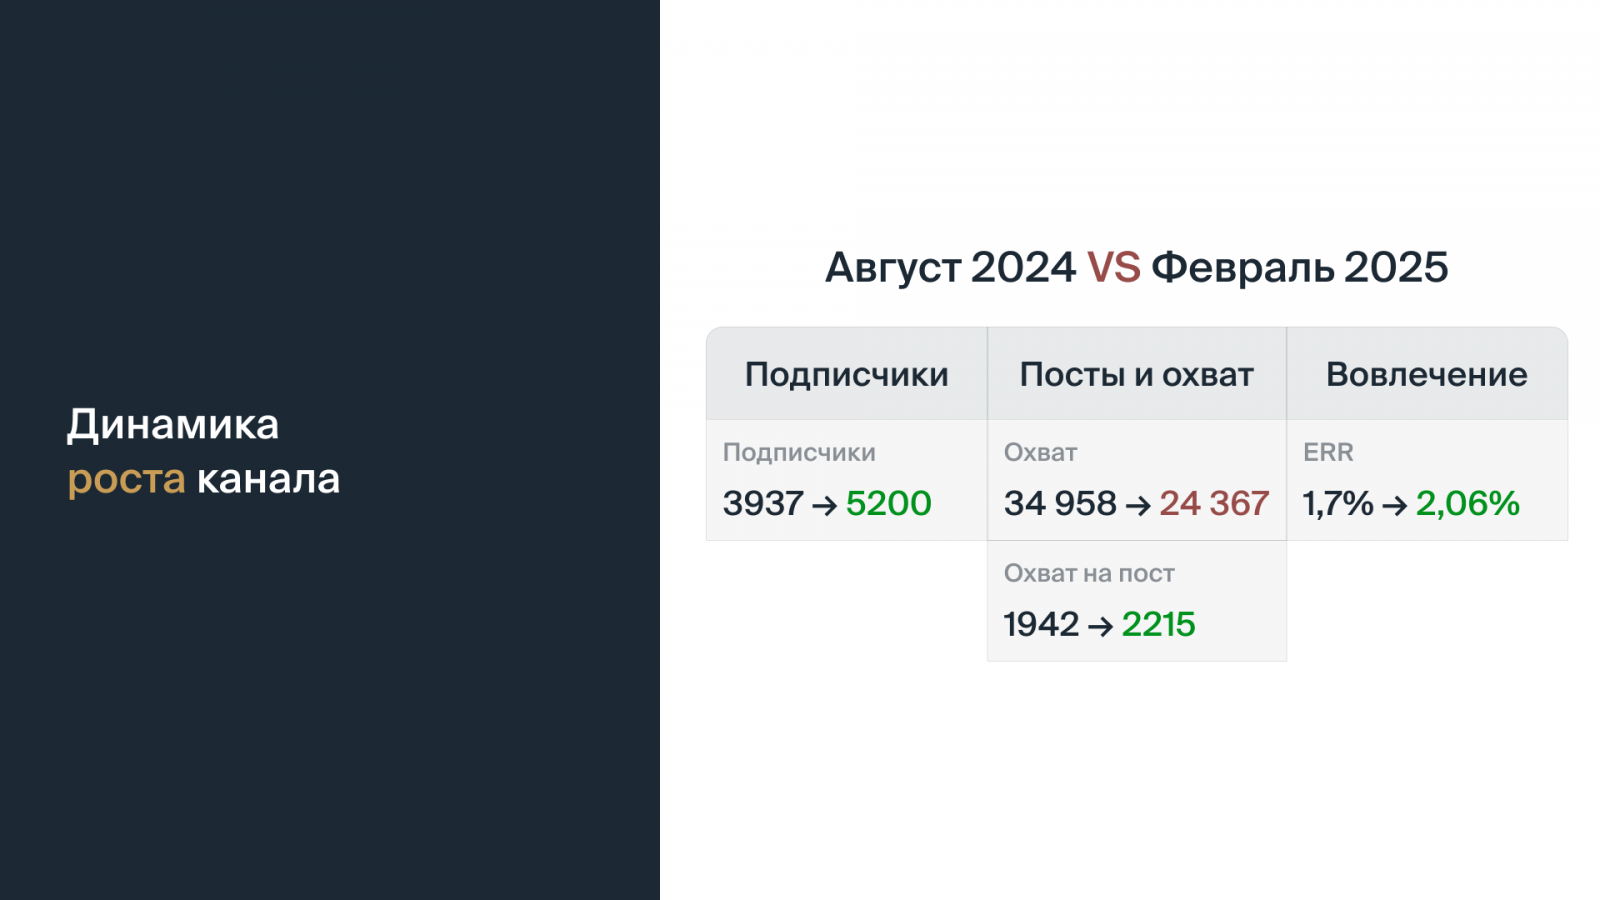Click the arrow between 1,7% and 2,06%

pos(1394,505)
